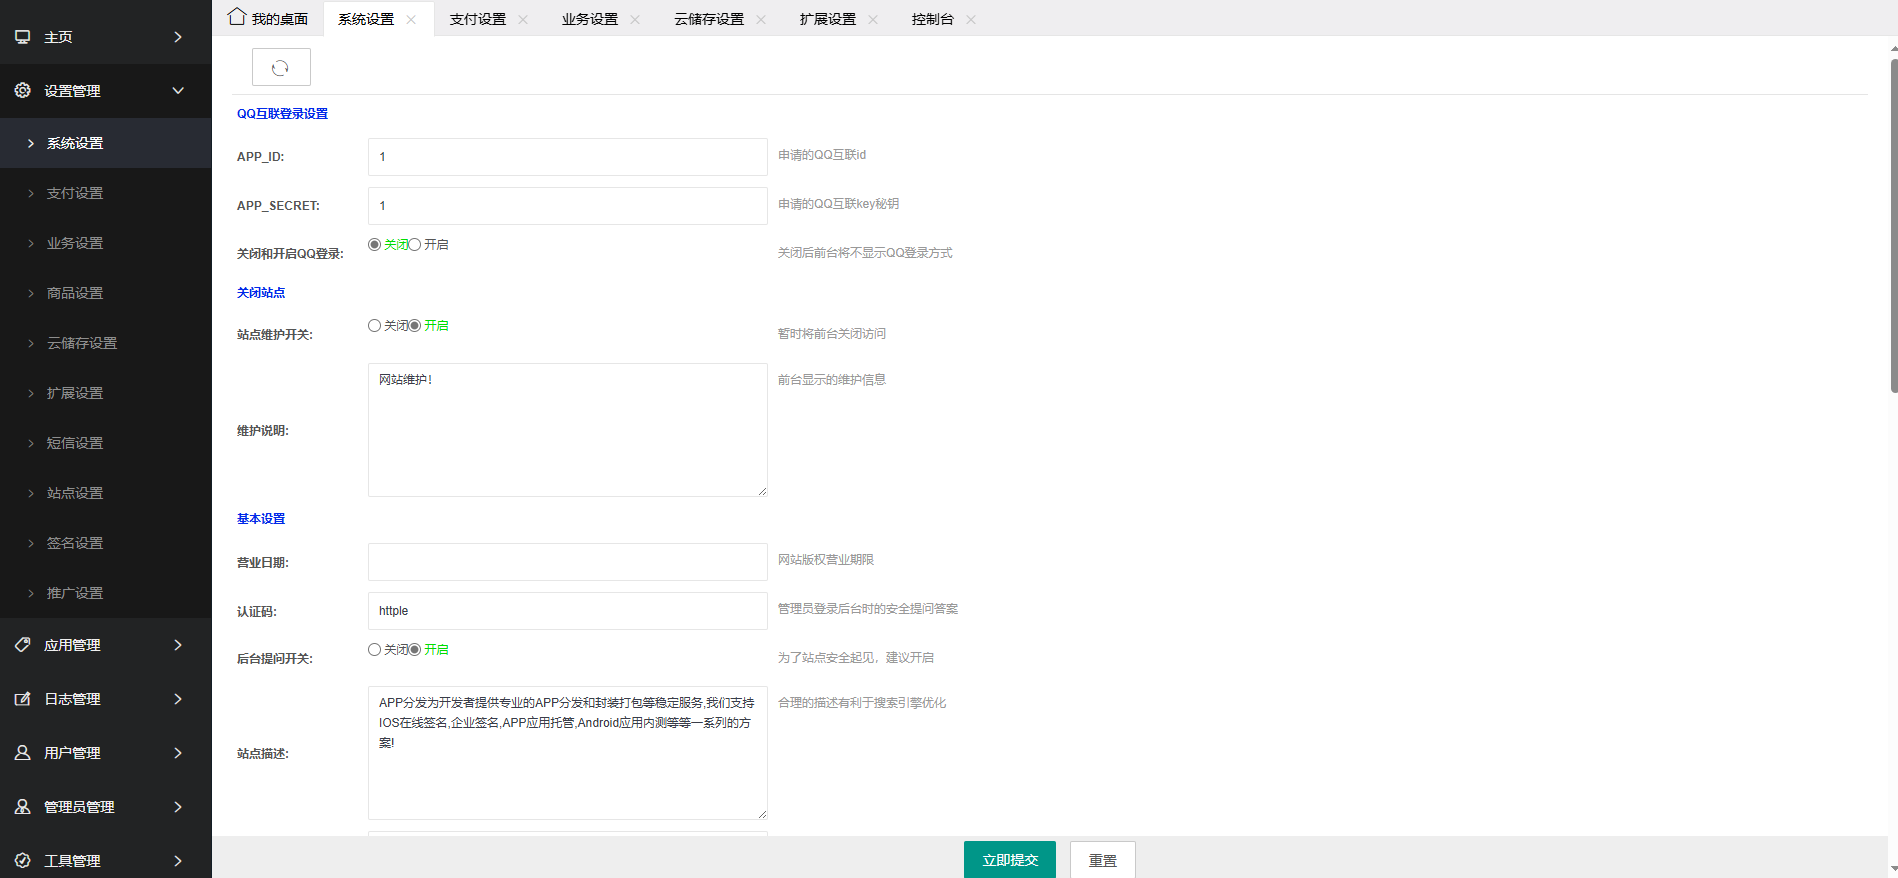1898x878 pixels.
Task: Click the 维护说明 text area
Action: 568,430
